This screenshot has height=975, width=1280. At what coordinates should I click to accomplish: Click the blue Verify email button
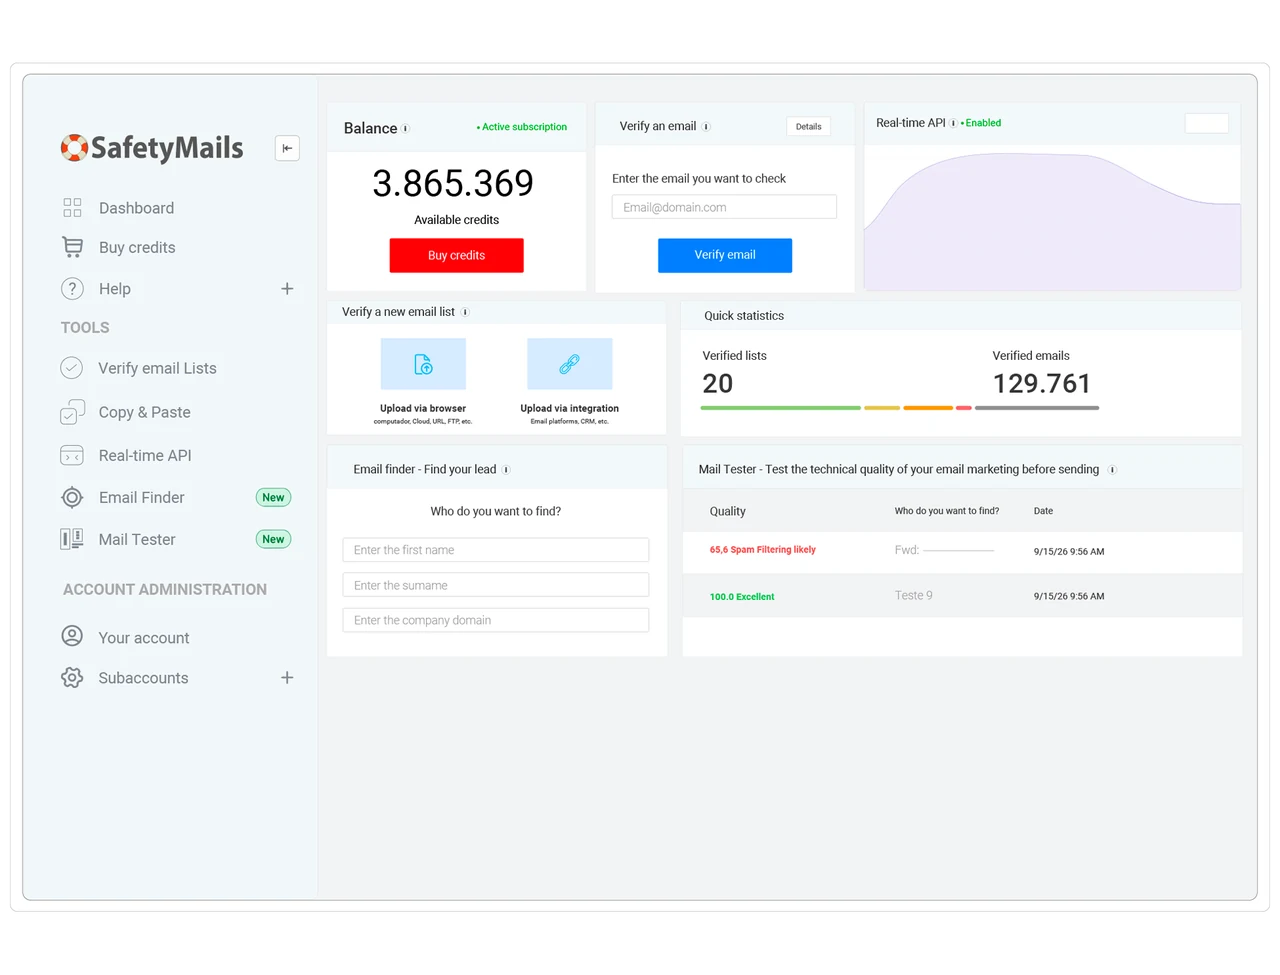[x=725, y=255]
